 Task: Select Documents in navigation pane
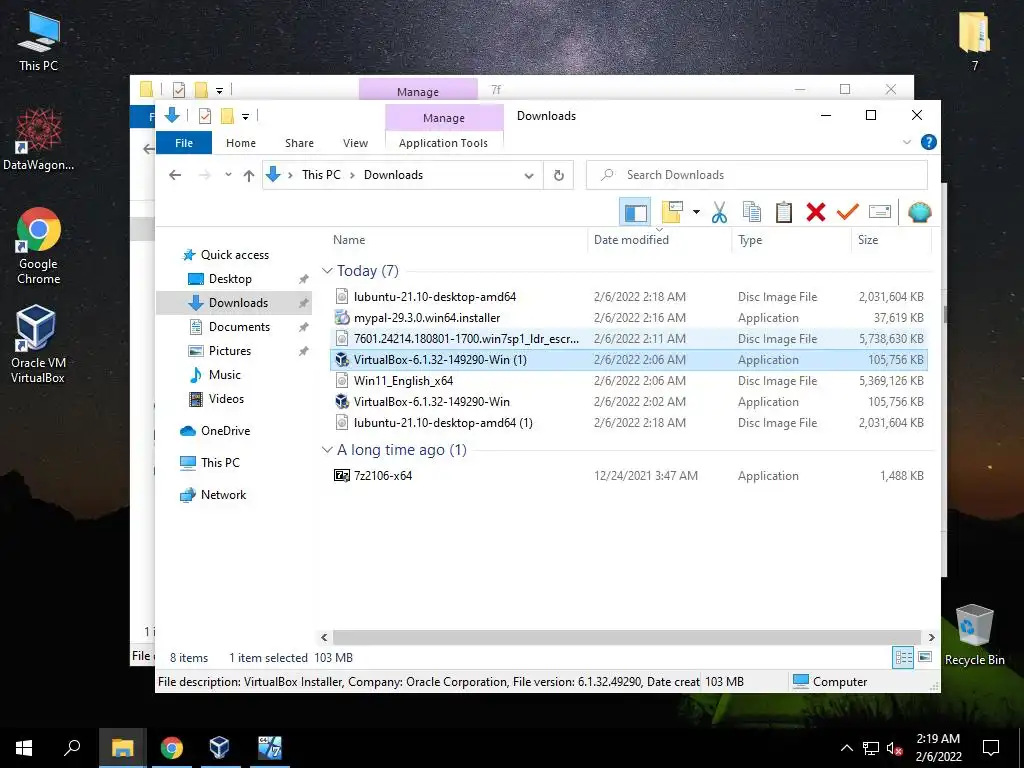(239, 327)
